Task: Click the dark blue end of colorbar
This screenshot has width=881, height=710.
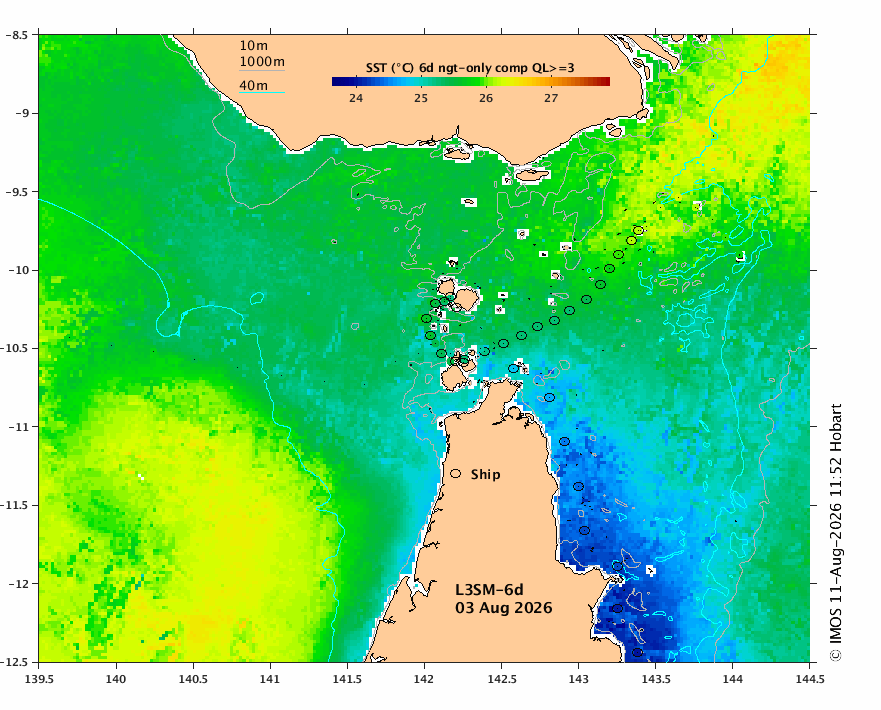Action: tap(338, 81)
